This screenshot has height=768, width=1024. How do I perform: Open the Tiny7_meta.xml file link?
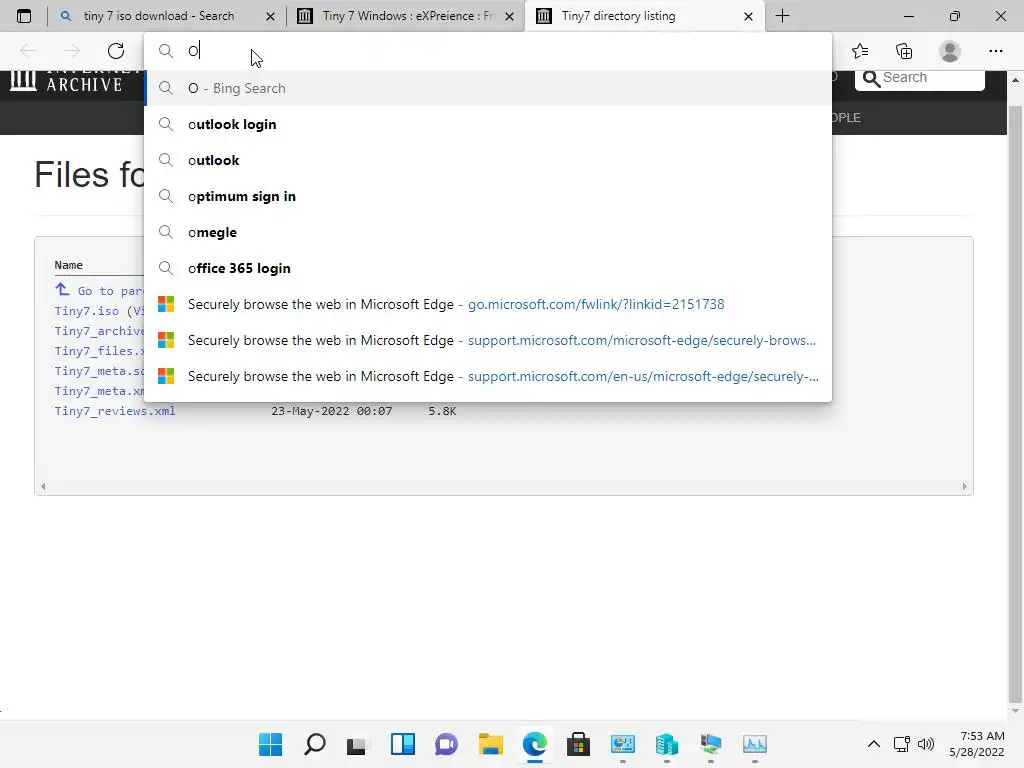click(99, 391)
